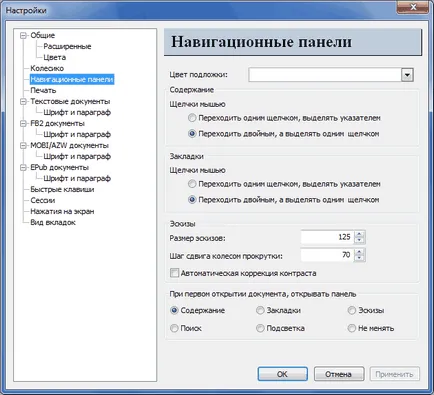Select MOBI/AZW документы in the tree
Image resolution: width=434 pixels, height=395 pixels.
coord(69,145)
